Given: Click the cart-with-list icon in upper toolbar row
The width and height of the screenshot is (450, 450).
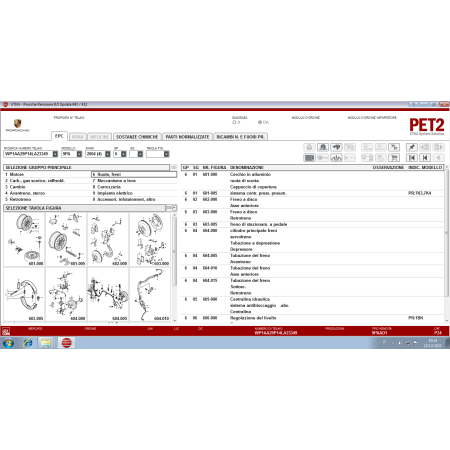Looking at the screenshot, I should point(394,147).
